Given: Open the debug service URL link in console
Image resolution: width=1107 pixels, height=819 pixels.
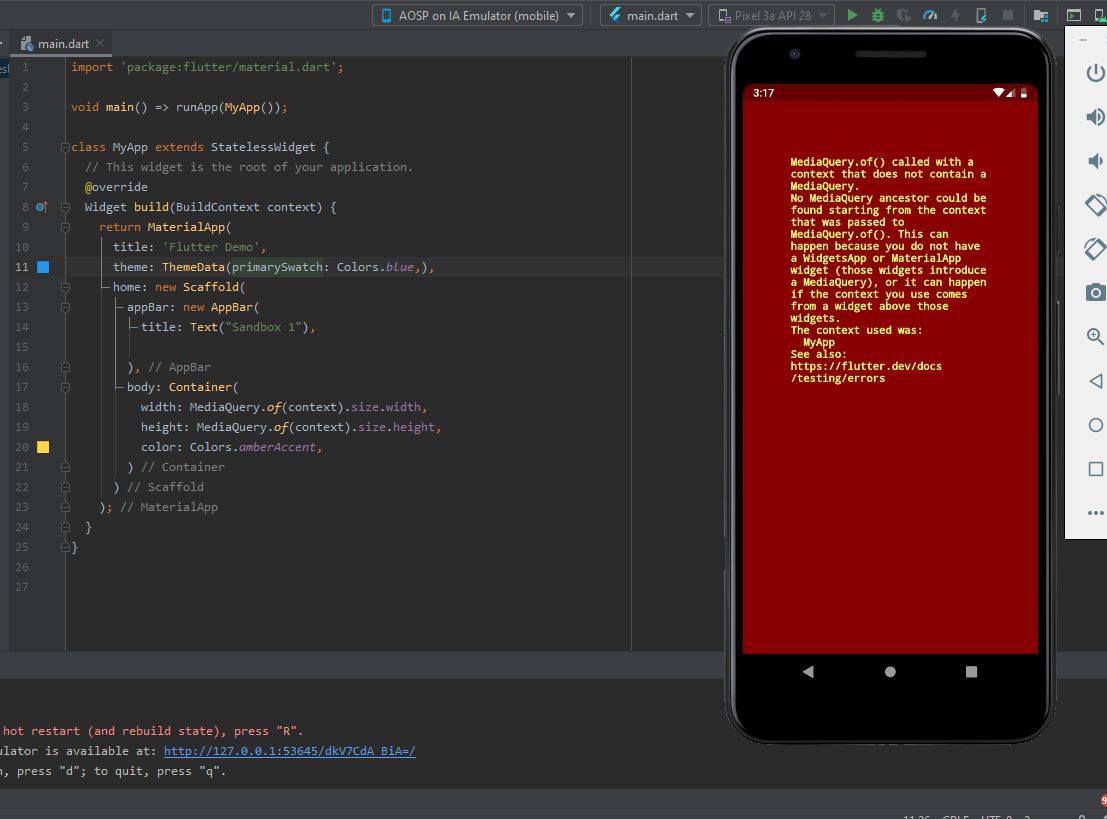Looking at the screenshot, I should [289, 751].
